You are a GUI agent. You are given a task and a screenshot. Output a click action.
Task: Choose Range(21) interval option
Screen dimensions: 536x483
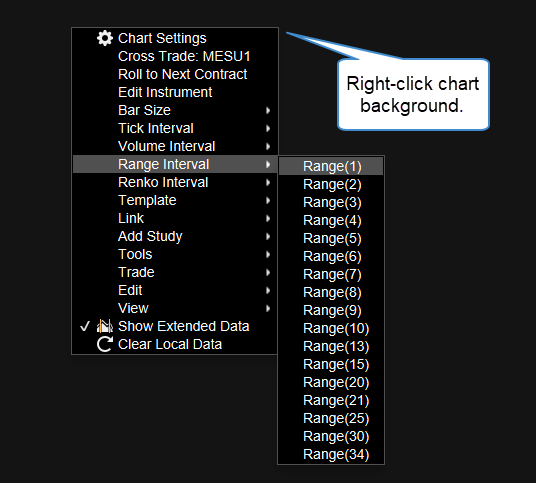(x=331, y=400)
